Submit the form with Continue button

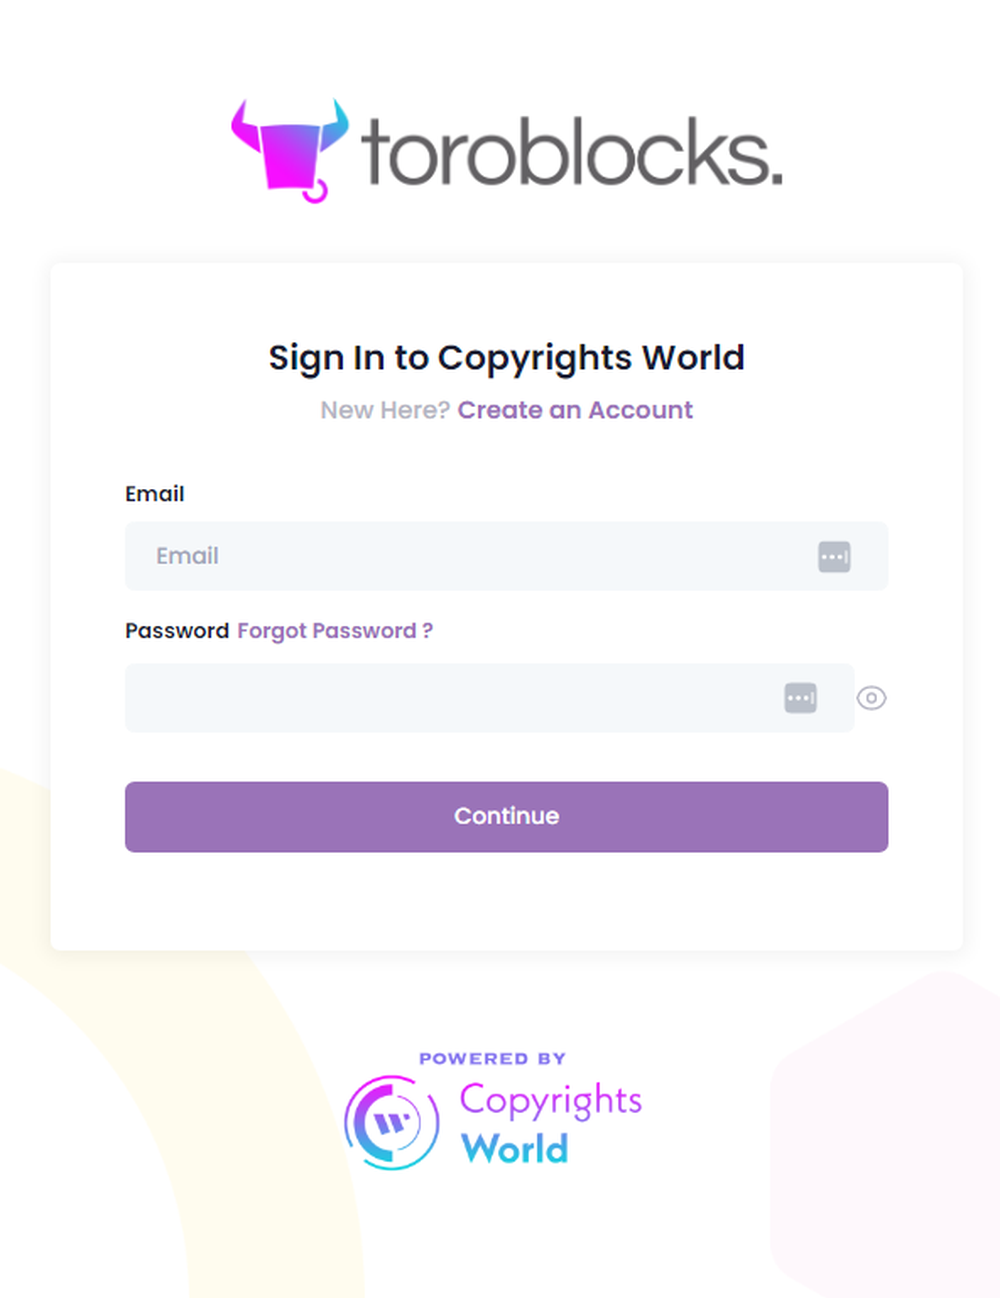pyautogui.click(x=506, y=817)
